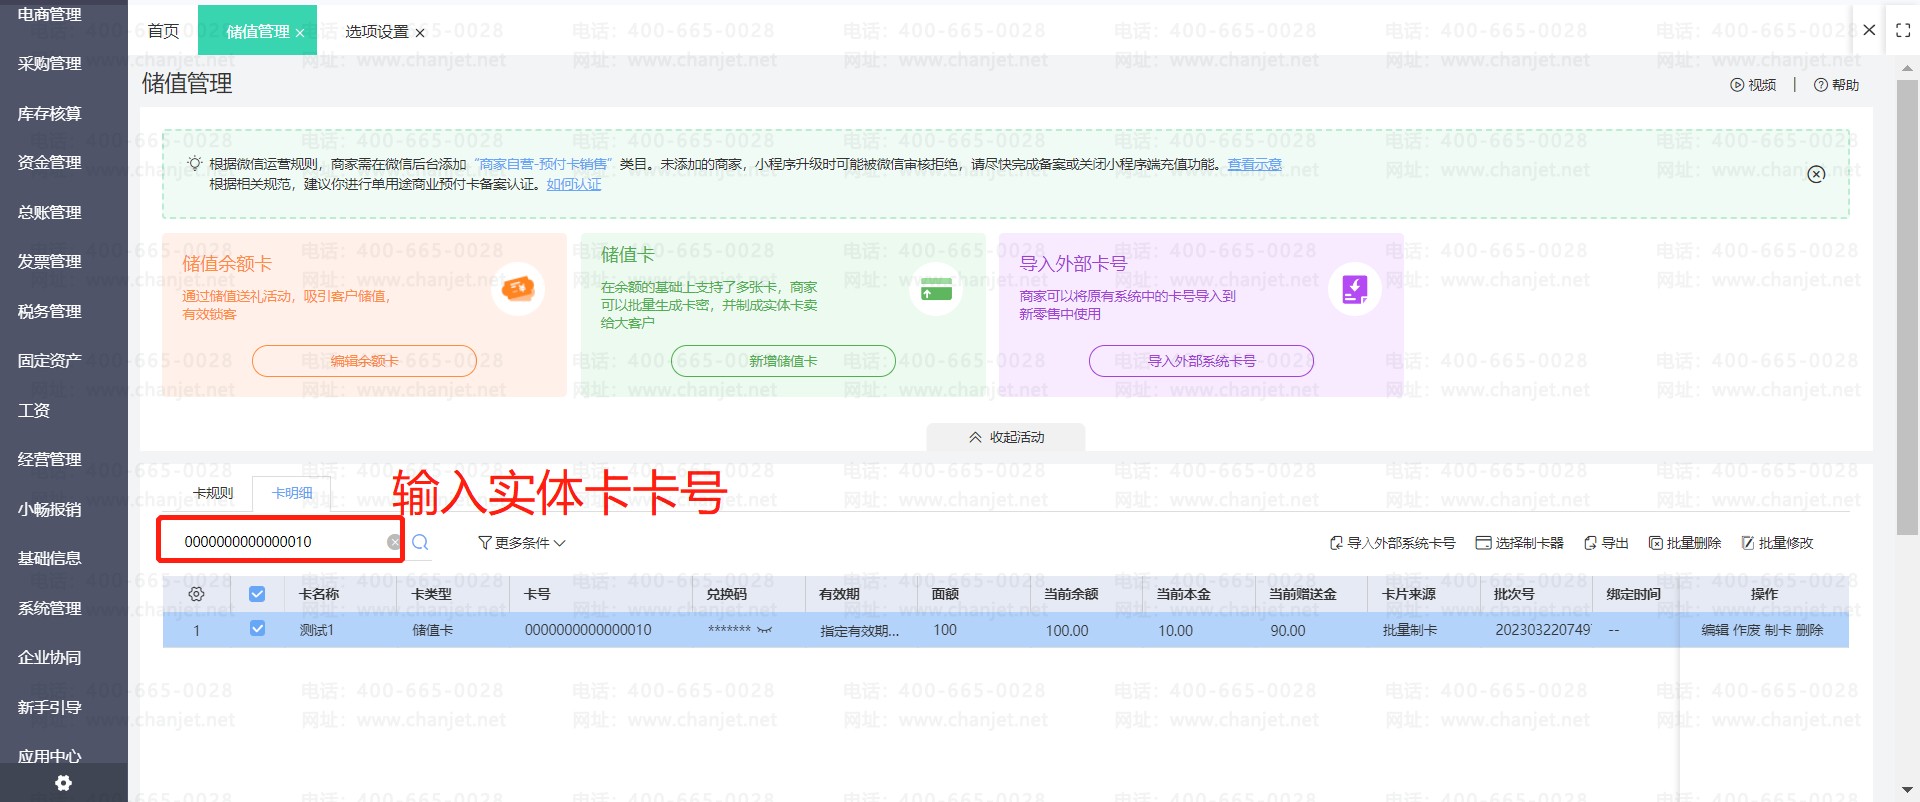
Task: Open 税务管理 in the sidebar
Action: pyautogui.click(x=50, y=312)
